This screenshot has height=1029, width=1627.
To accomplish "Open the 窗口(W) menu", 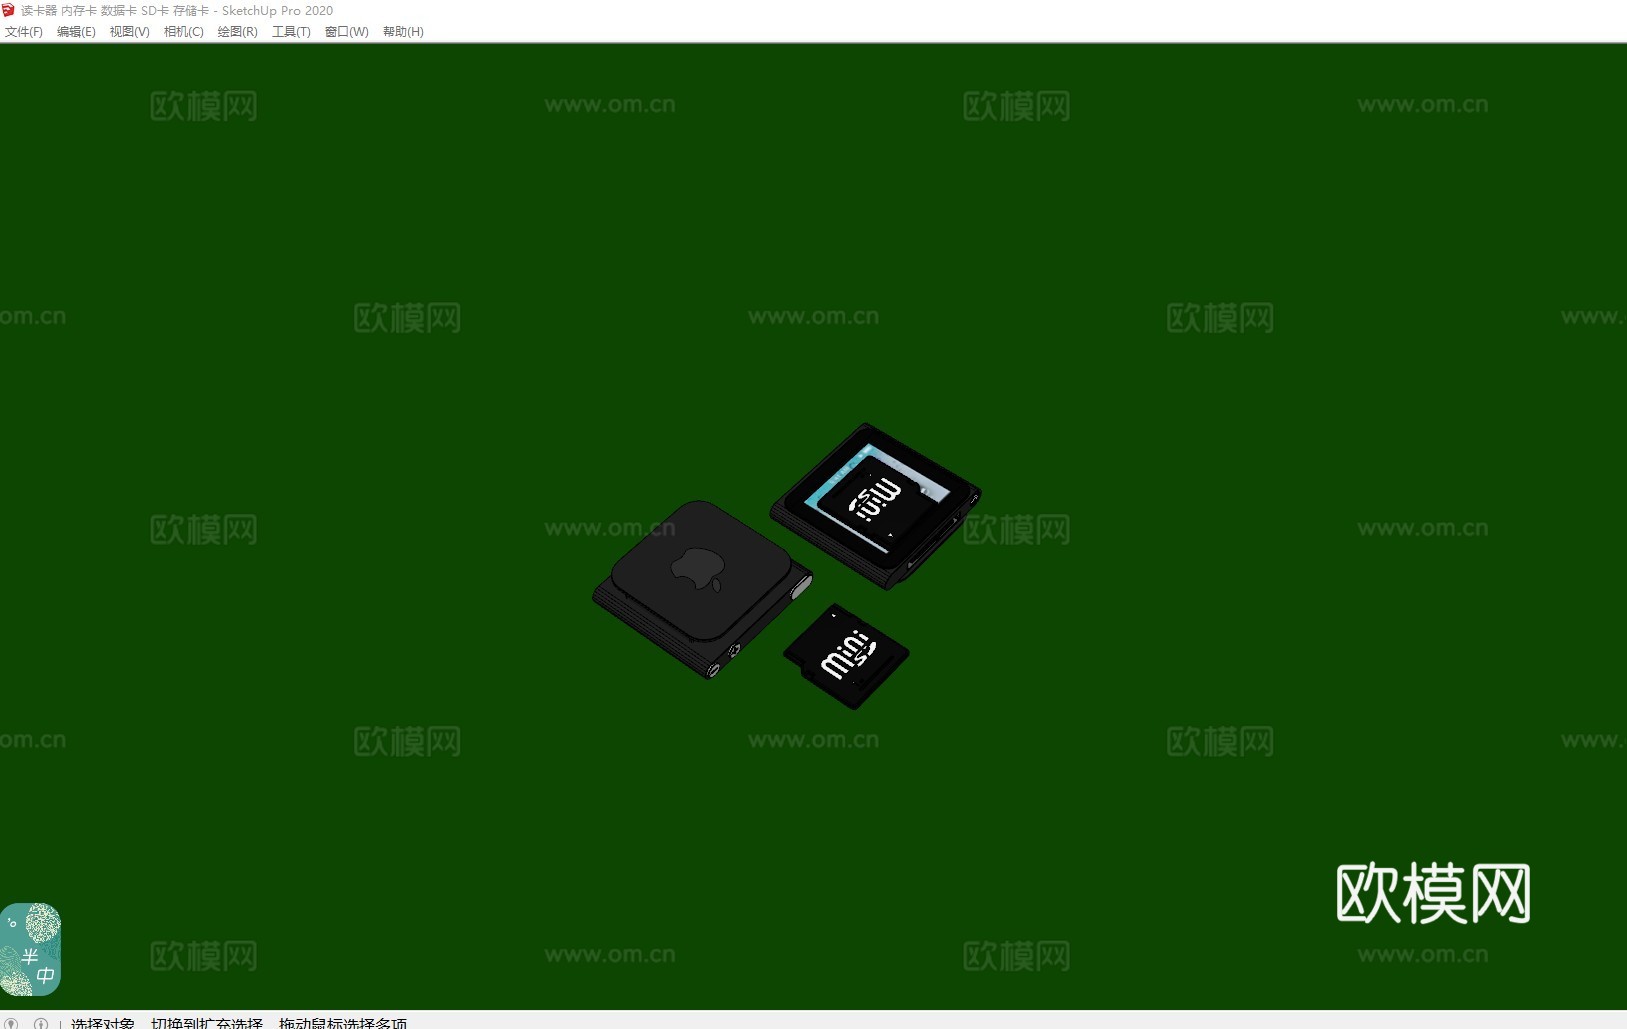I will coord(347,32).
